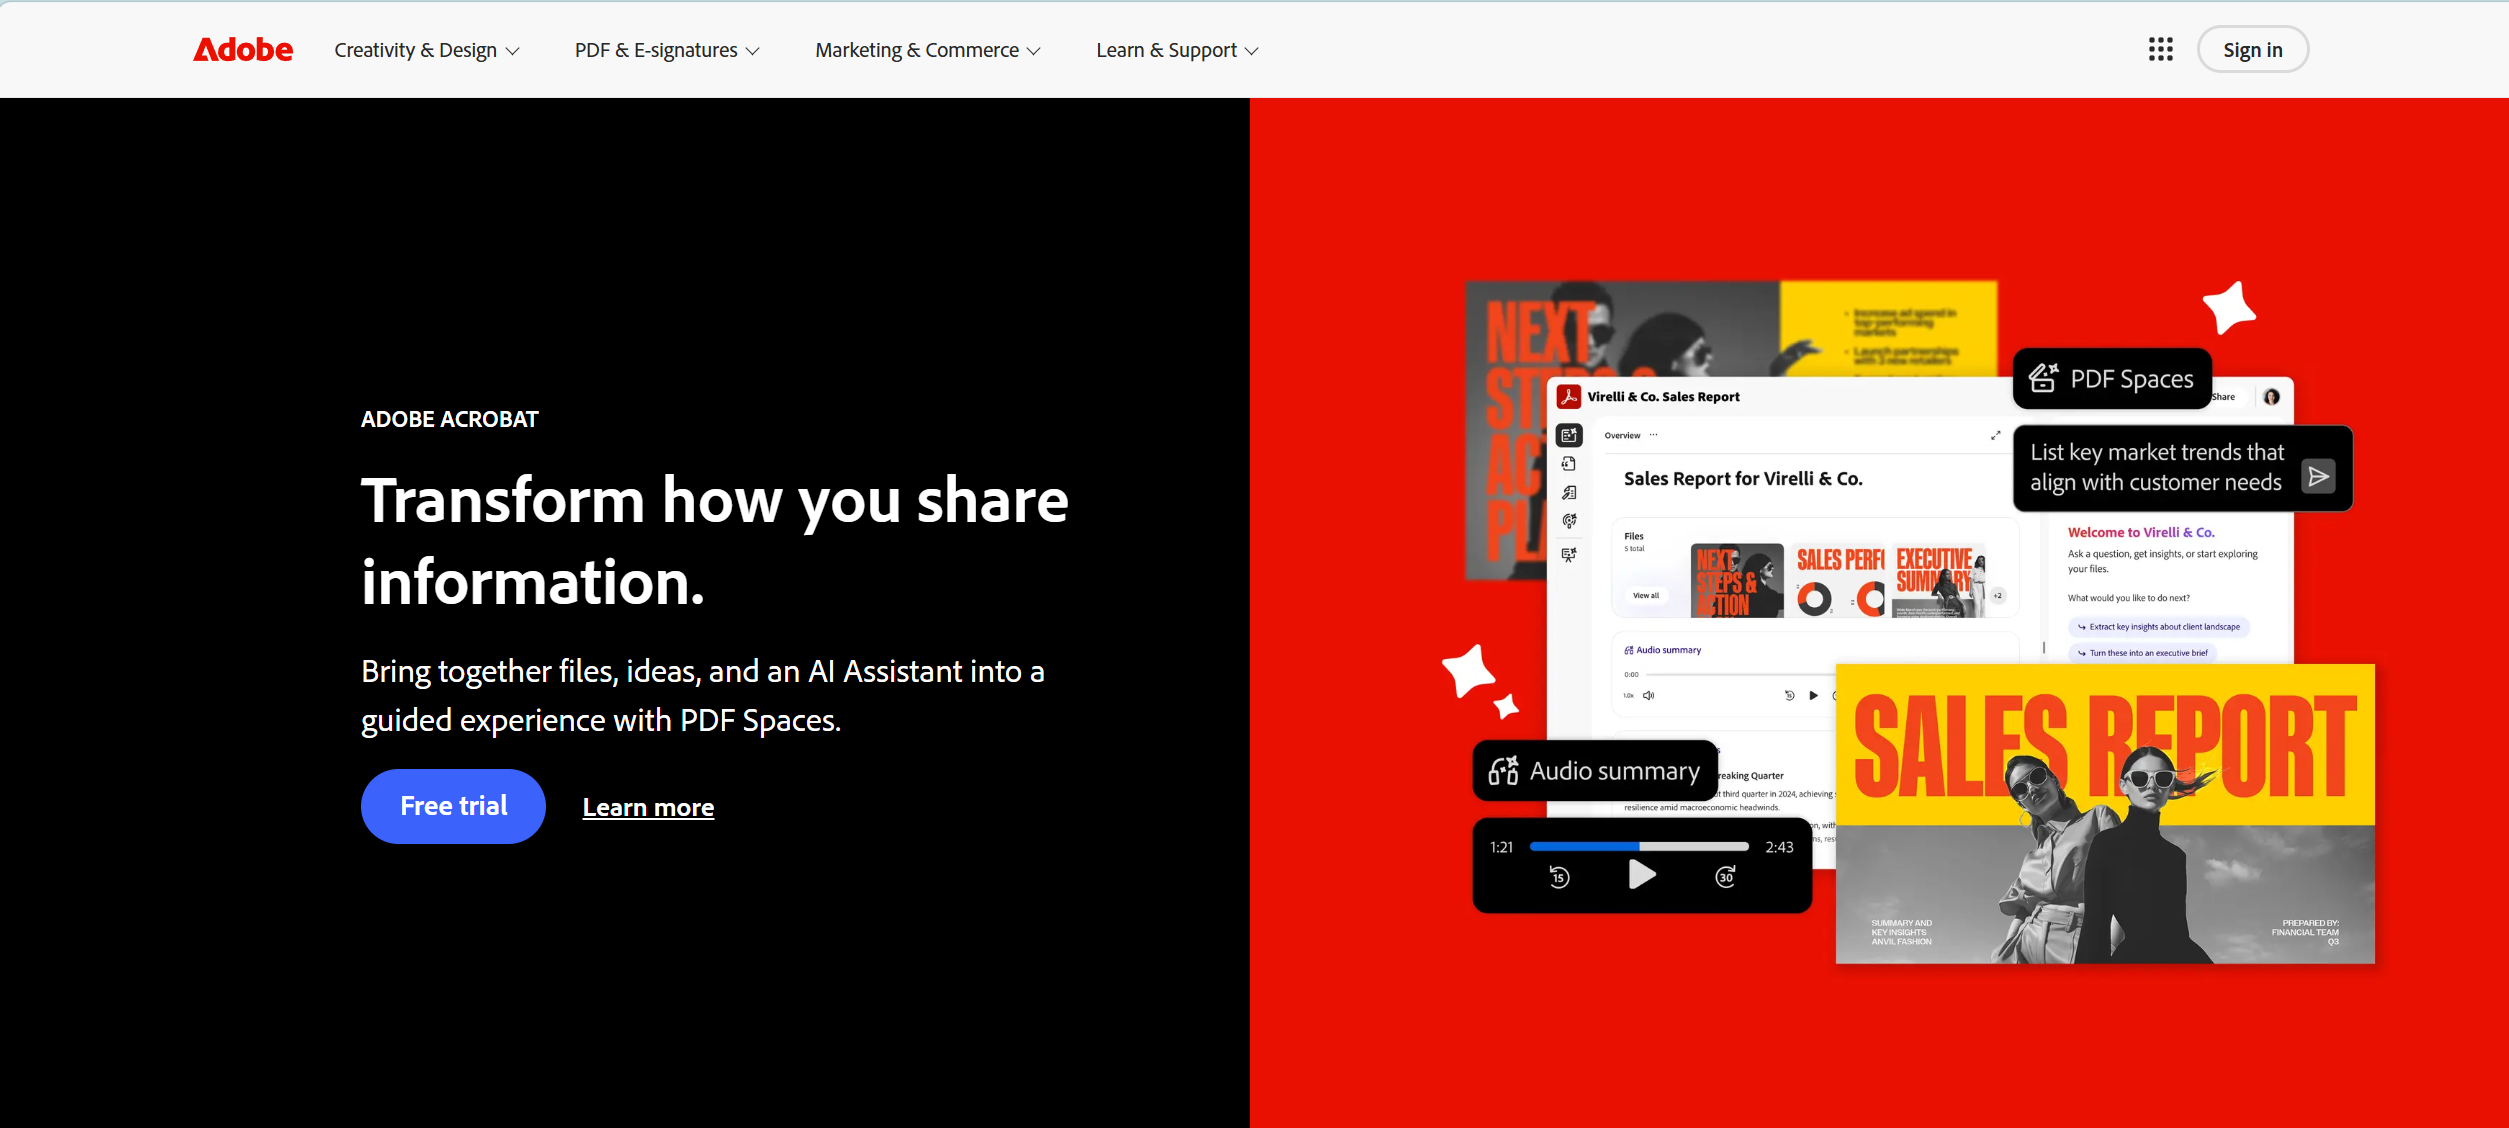Screen dimensions: 2509x1128
Task: Click the PDF Spaces badge
Action: point(2111,379)
